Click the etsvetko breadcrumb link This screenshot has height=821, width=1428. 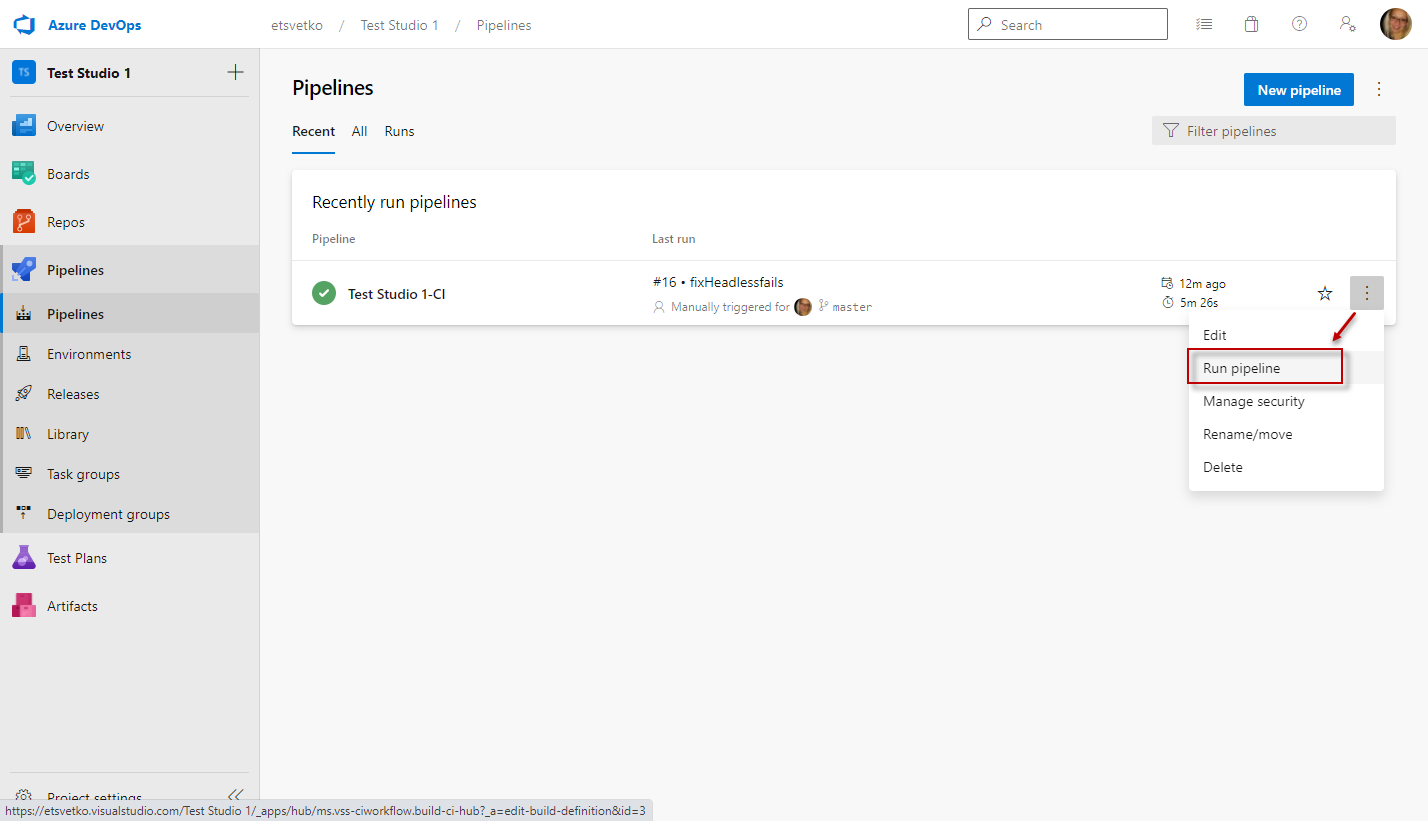[x=297, y=25]
